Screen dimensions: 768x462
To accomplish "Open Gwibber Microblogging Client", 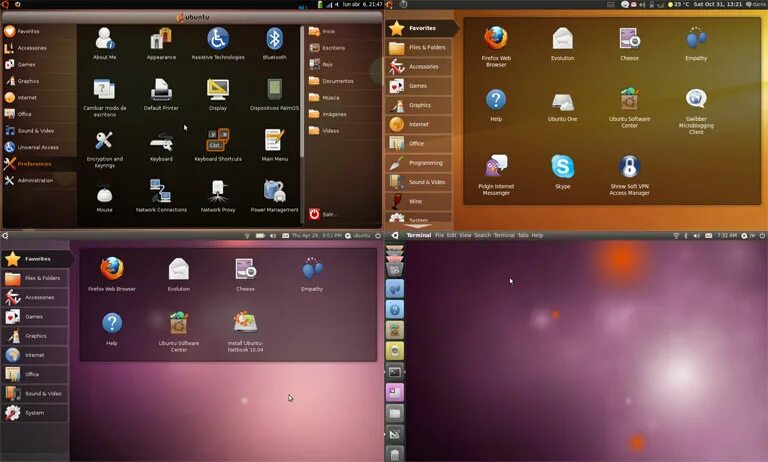I will 696,111.
